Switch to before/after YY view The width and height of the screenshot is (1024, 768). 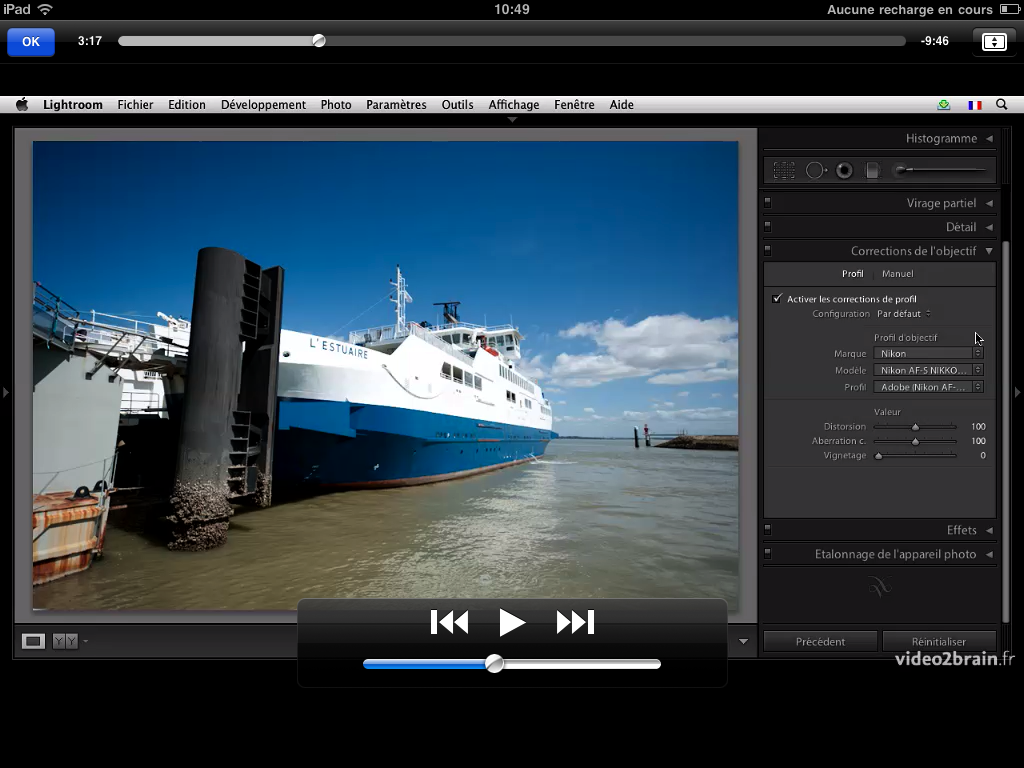(65, 641)
